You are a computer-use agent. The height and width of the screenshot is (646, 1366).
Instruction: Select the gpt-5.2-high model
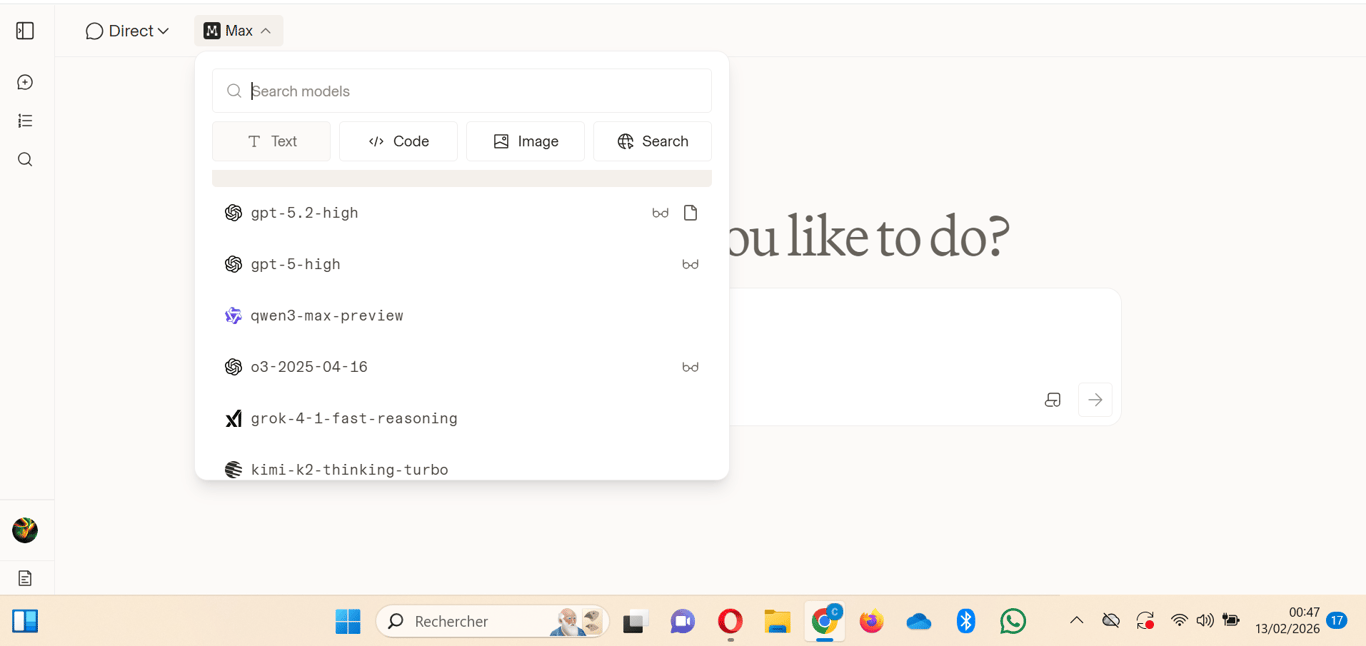462,213
